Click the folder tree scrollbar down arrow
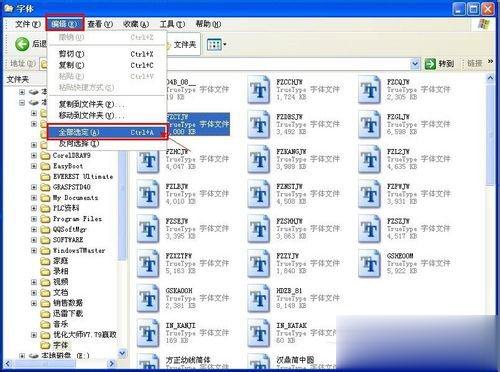 pyautogui.click(x=122, y=353)
